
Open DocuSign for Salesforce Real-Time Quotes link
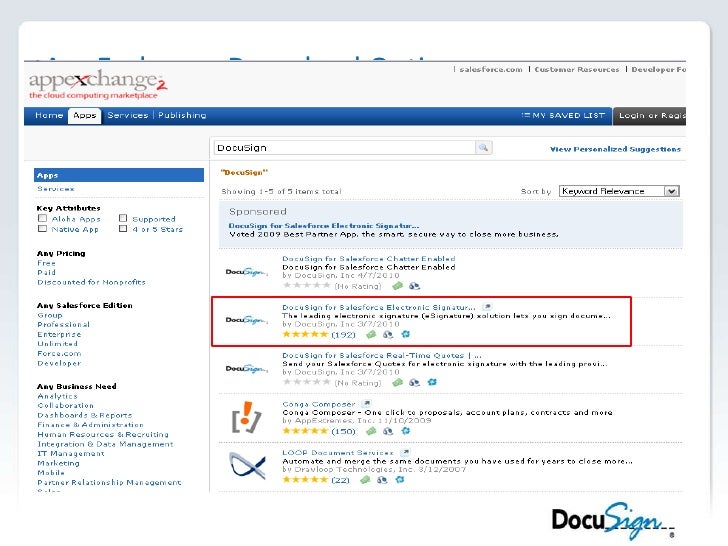[x=382, y=355]
